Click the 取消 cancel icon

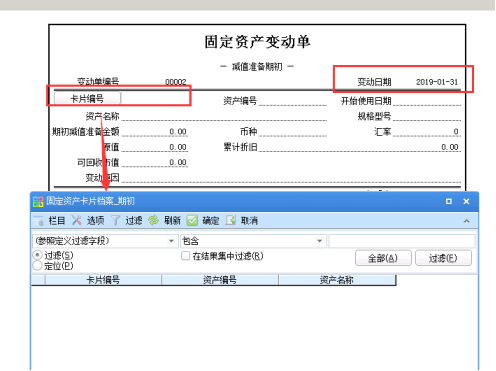click(231, 220)
